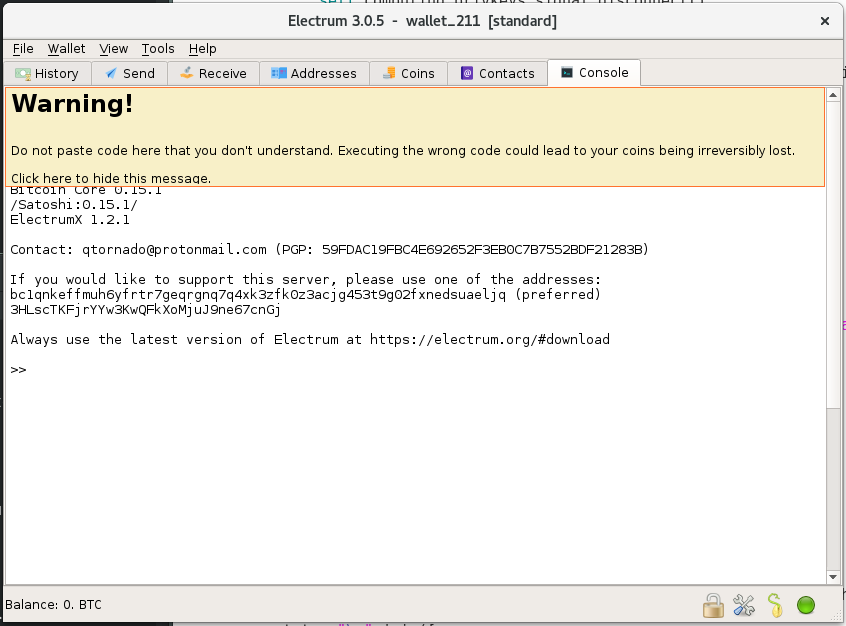Select the Console tab
The height and width of the screenshot is (626, 846).
(594, 73)
